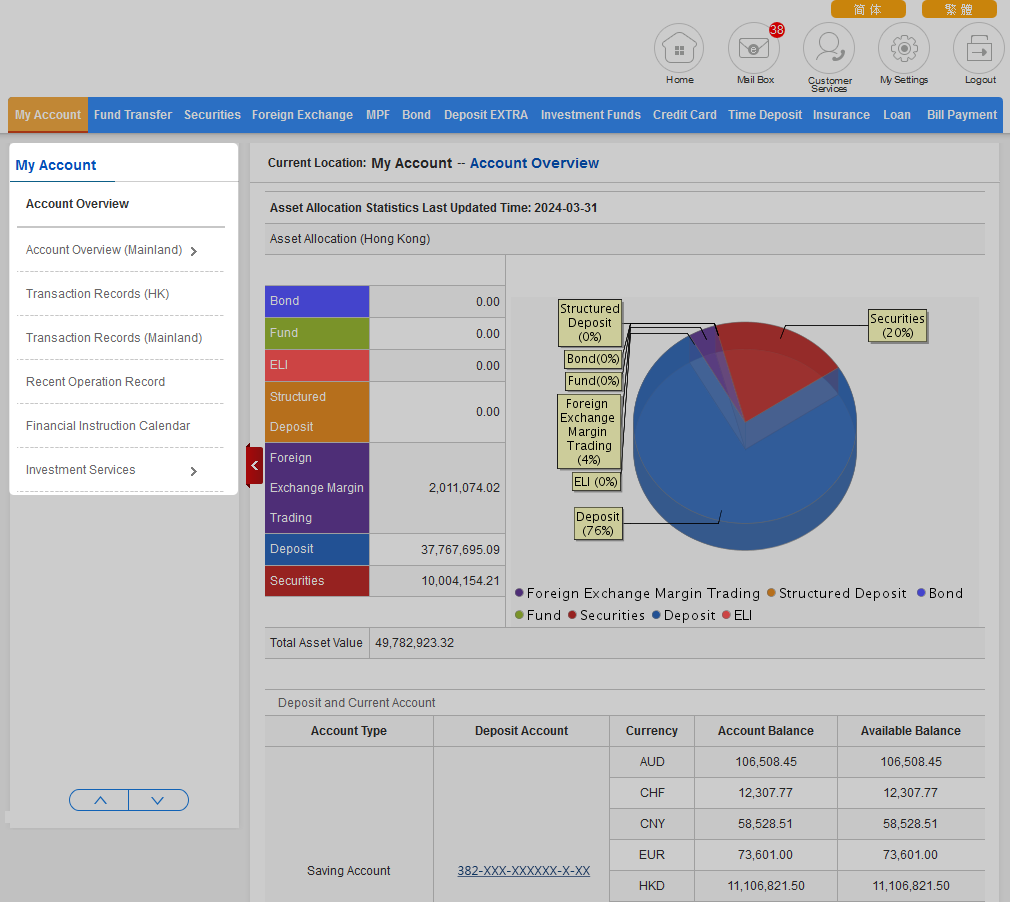Click the Securities legend color dot
1010x902 pixels.
(x=573, y=615)
